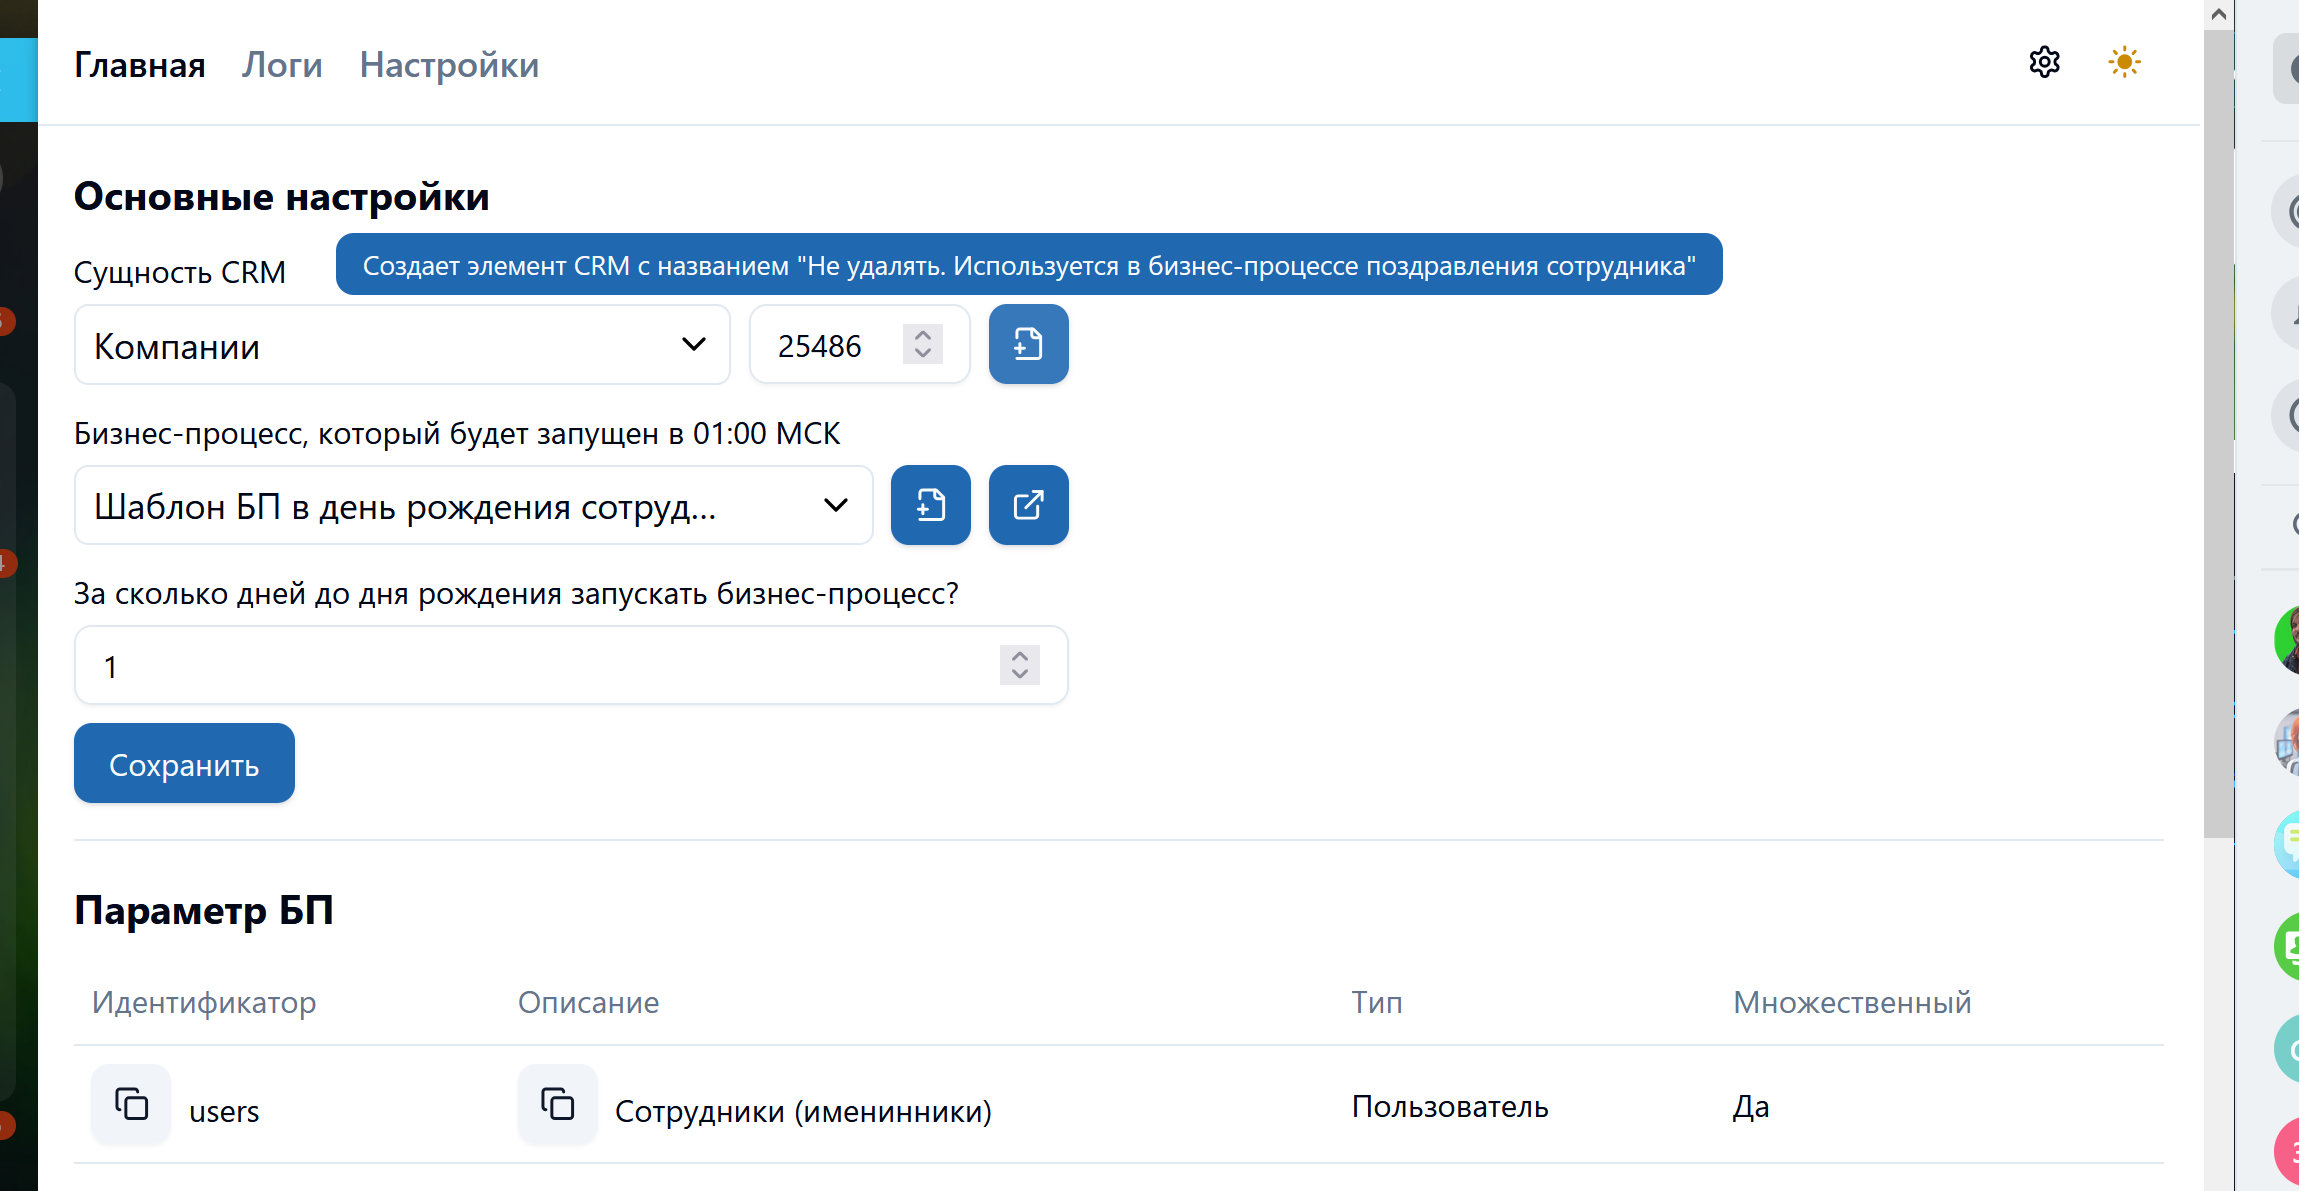The width and height of the screenshot is (2299, 1191).
Task: Open the Шаблон БП business process dropdown
Action: pyautogui.click(x=473, y=506)
